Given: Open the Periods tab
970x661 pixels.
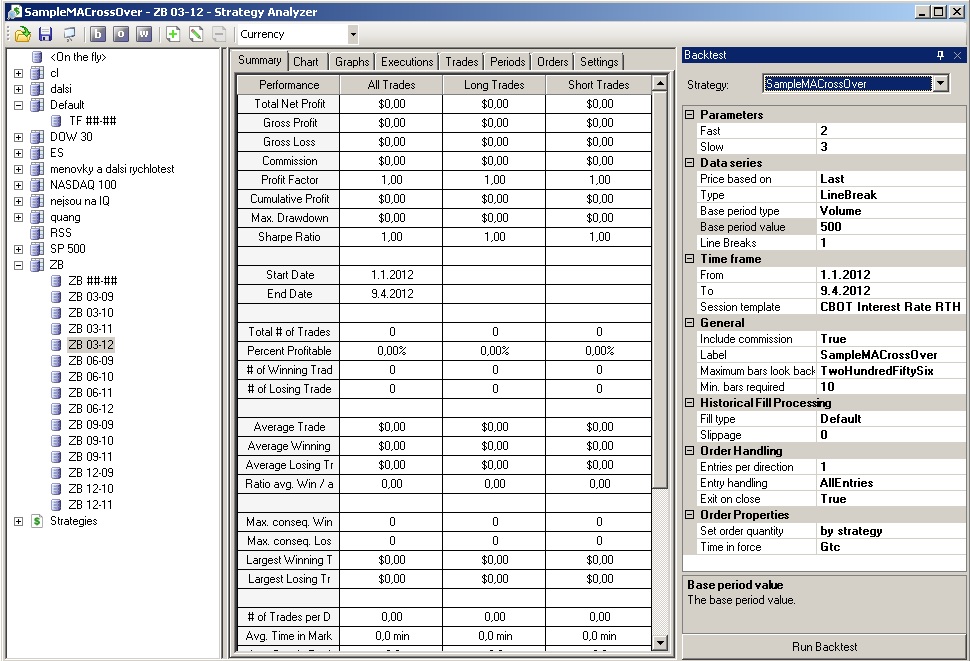Looking at the screenshot, I should click(507, 62).
